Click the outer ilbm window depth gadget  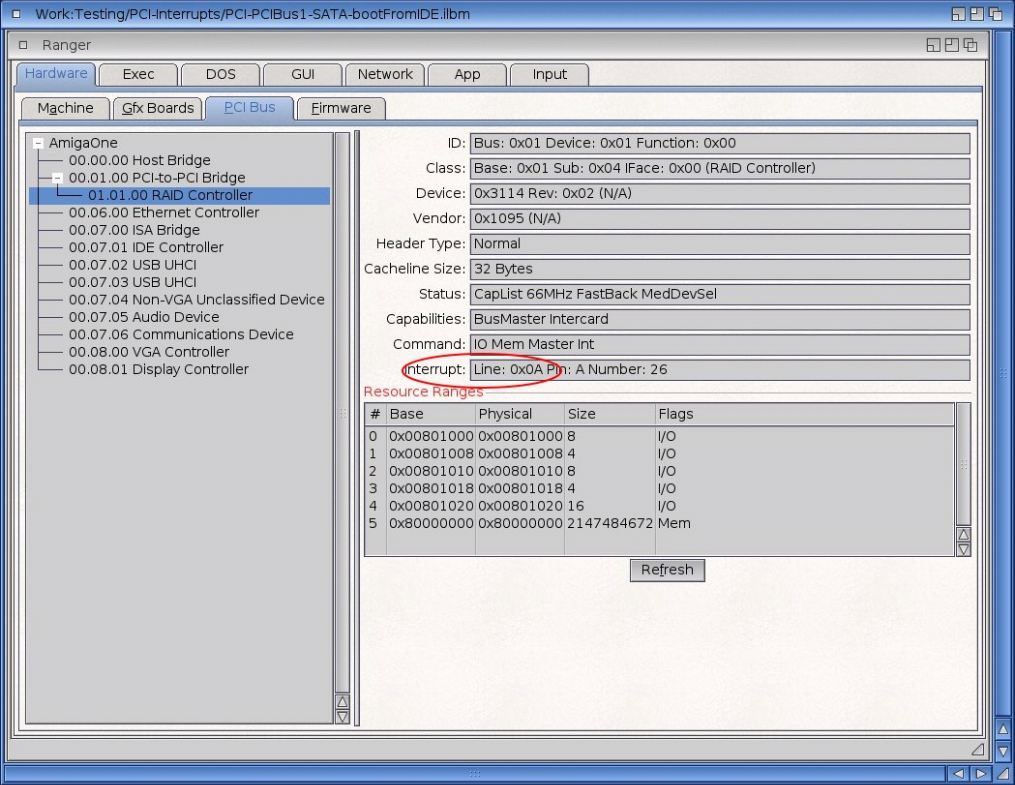(995, 14)
